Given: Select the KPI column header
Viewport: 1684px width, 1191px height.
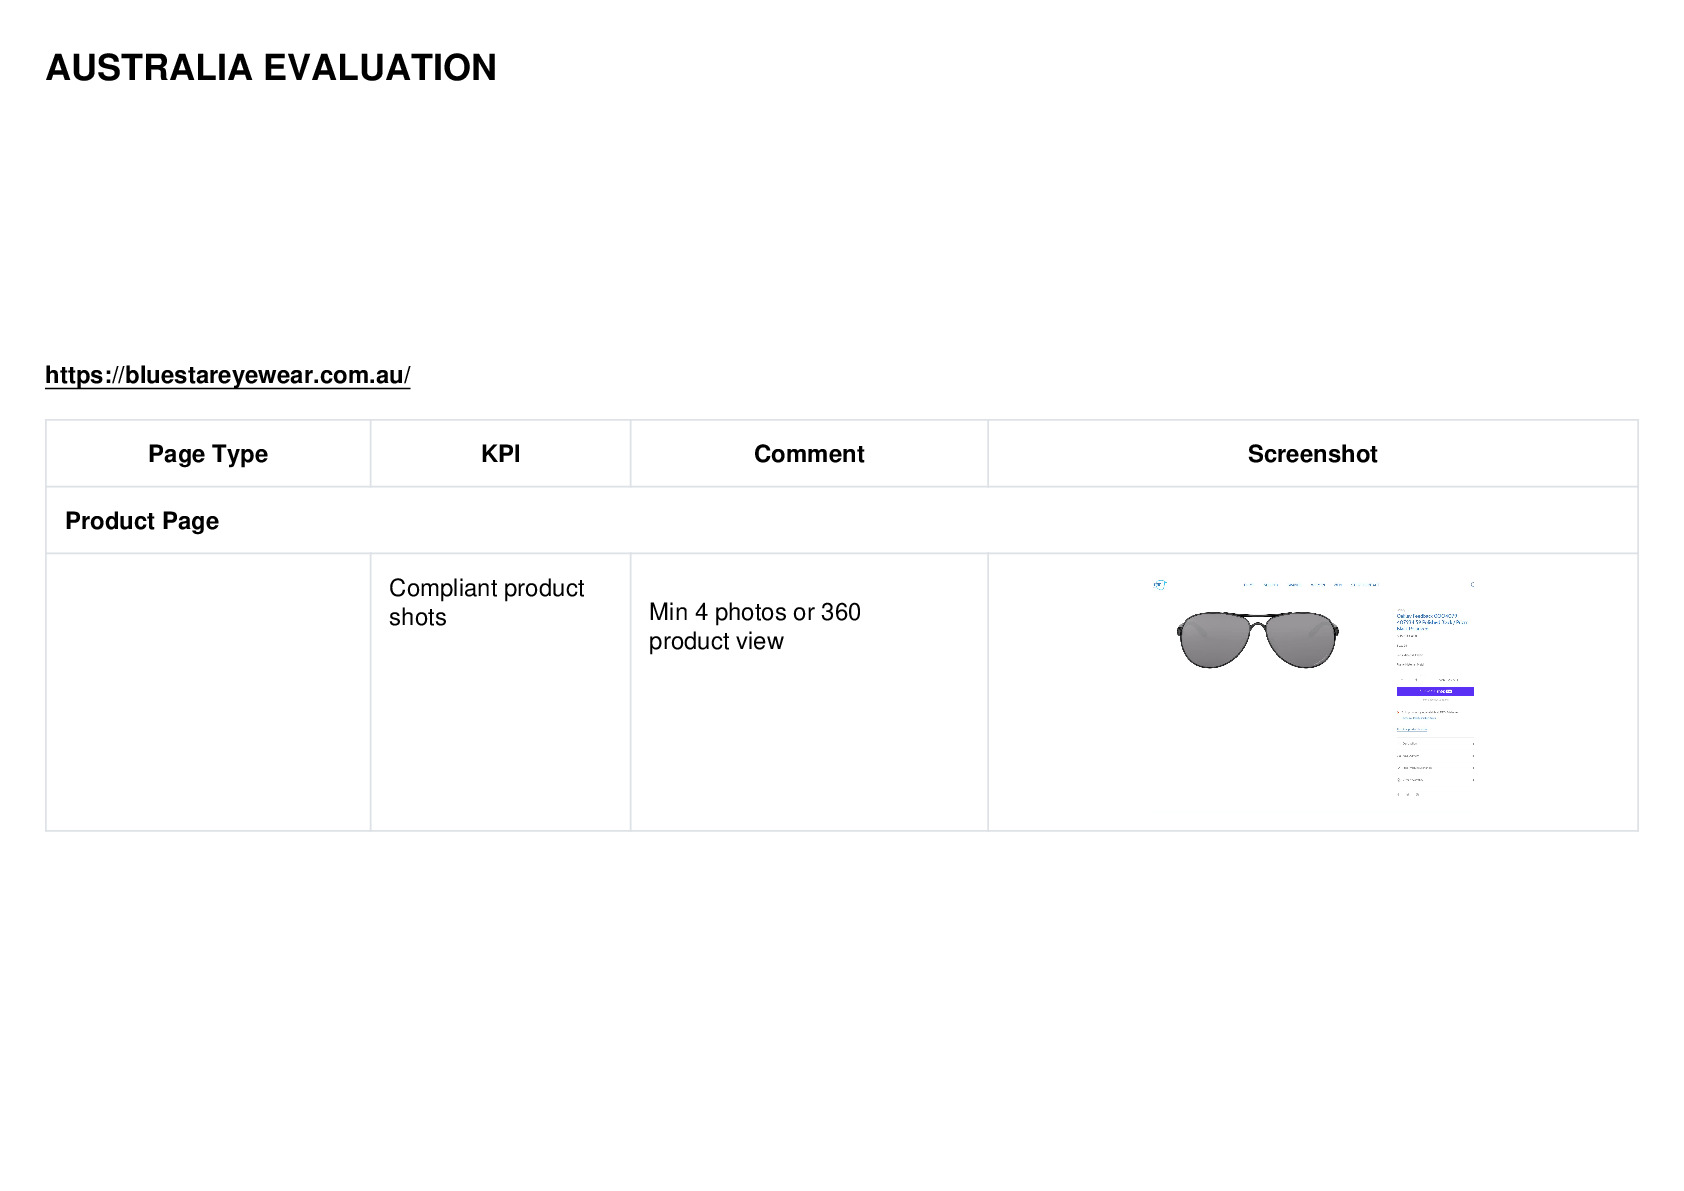Looking at the screenshot, I should [x=500, y=454].
